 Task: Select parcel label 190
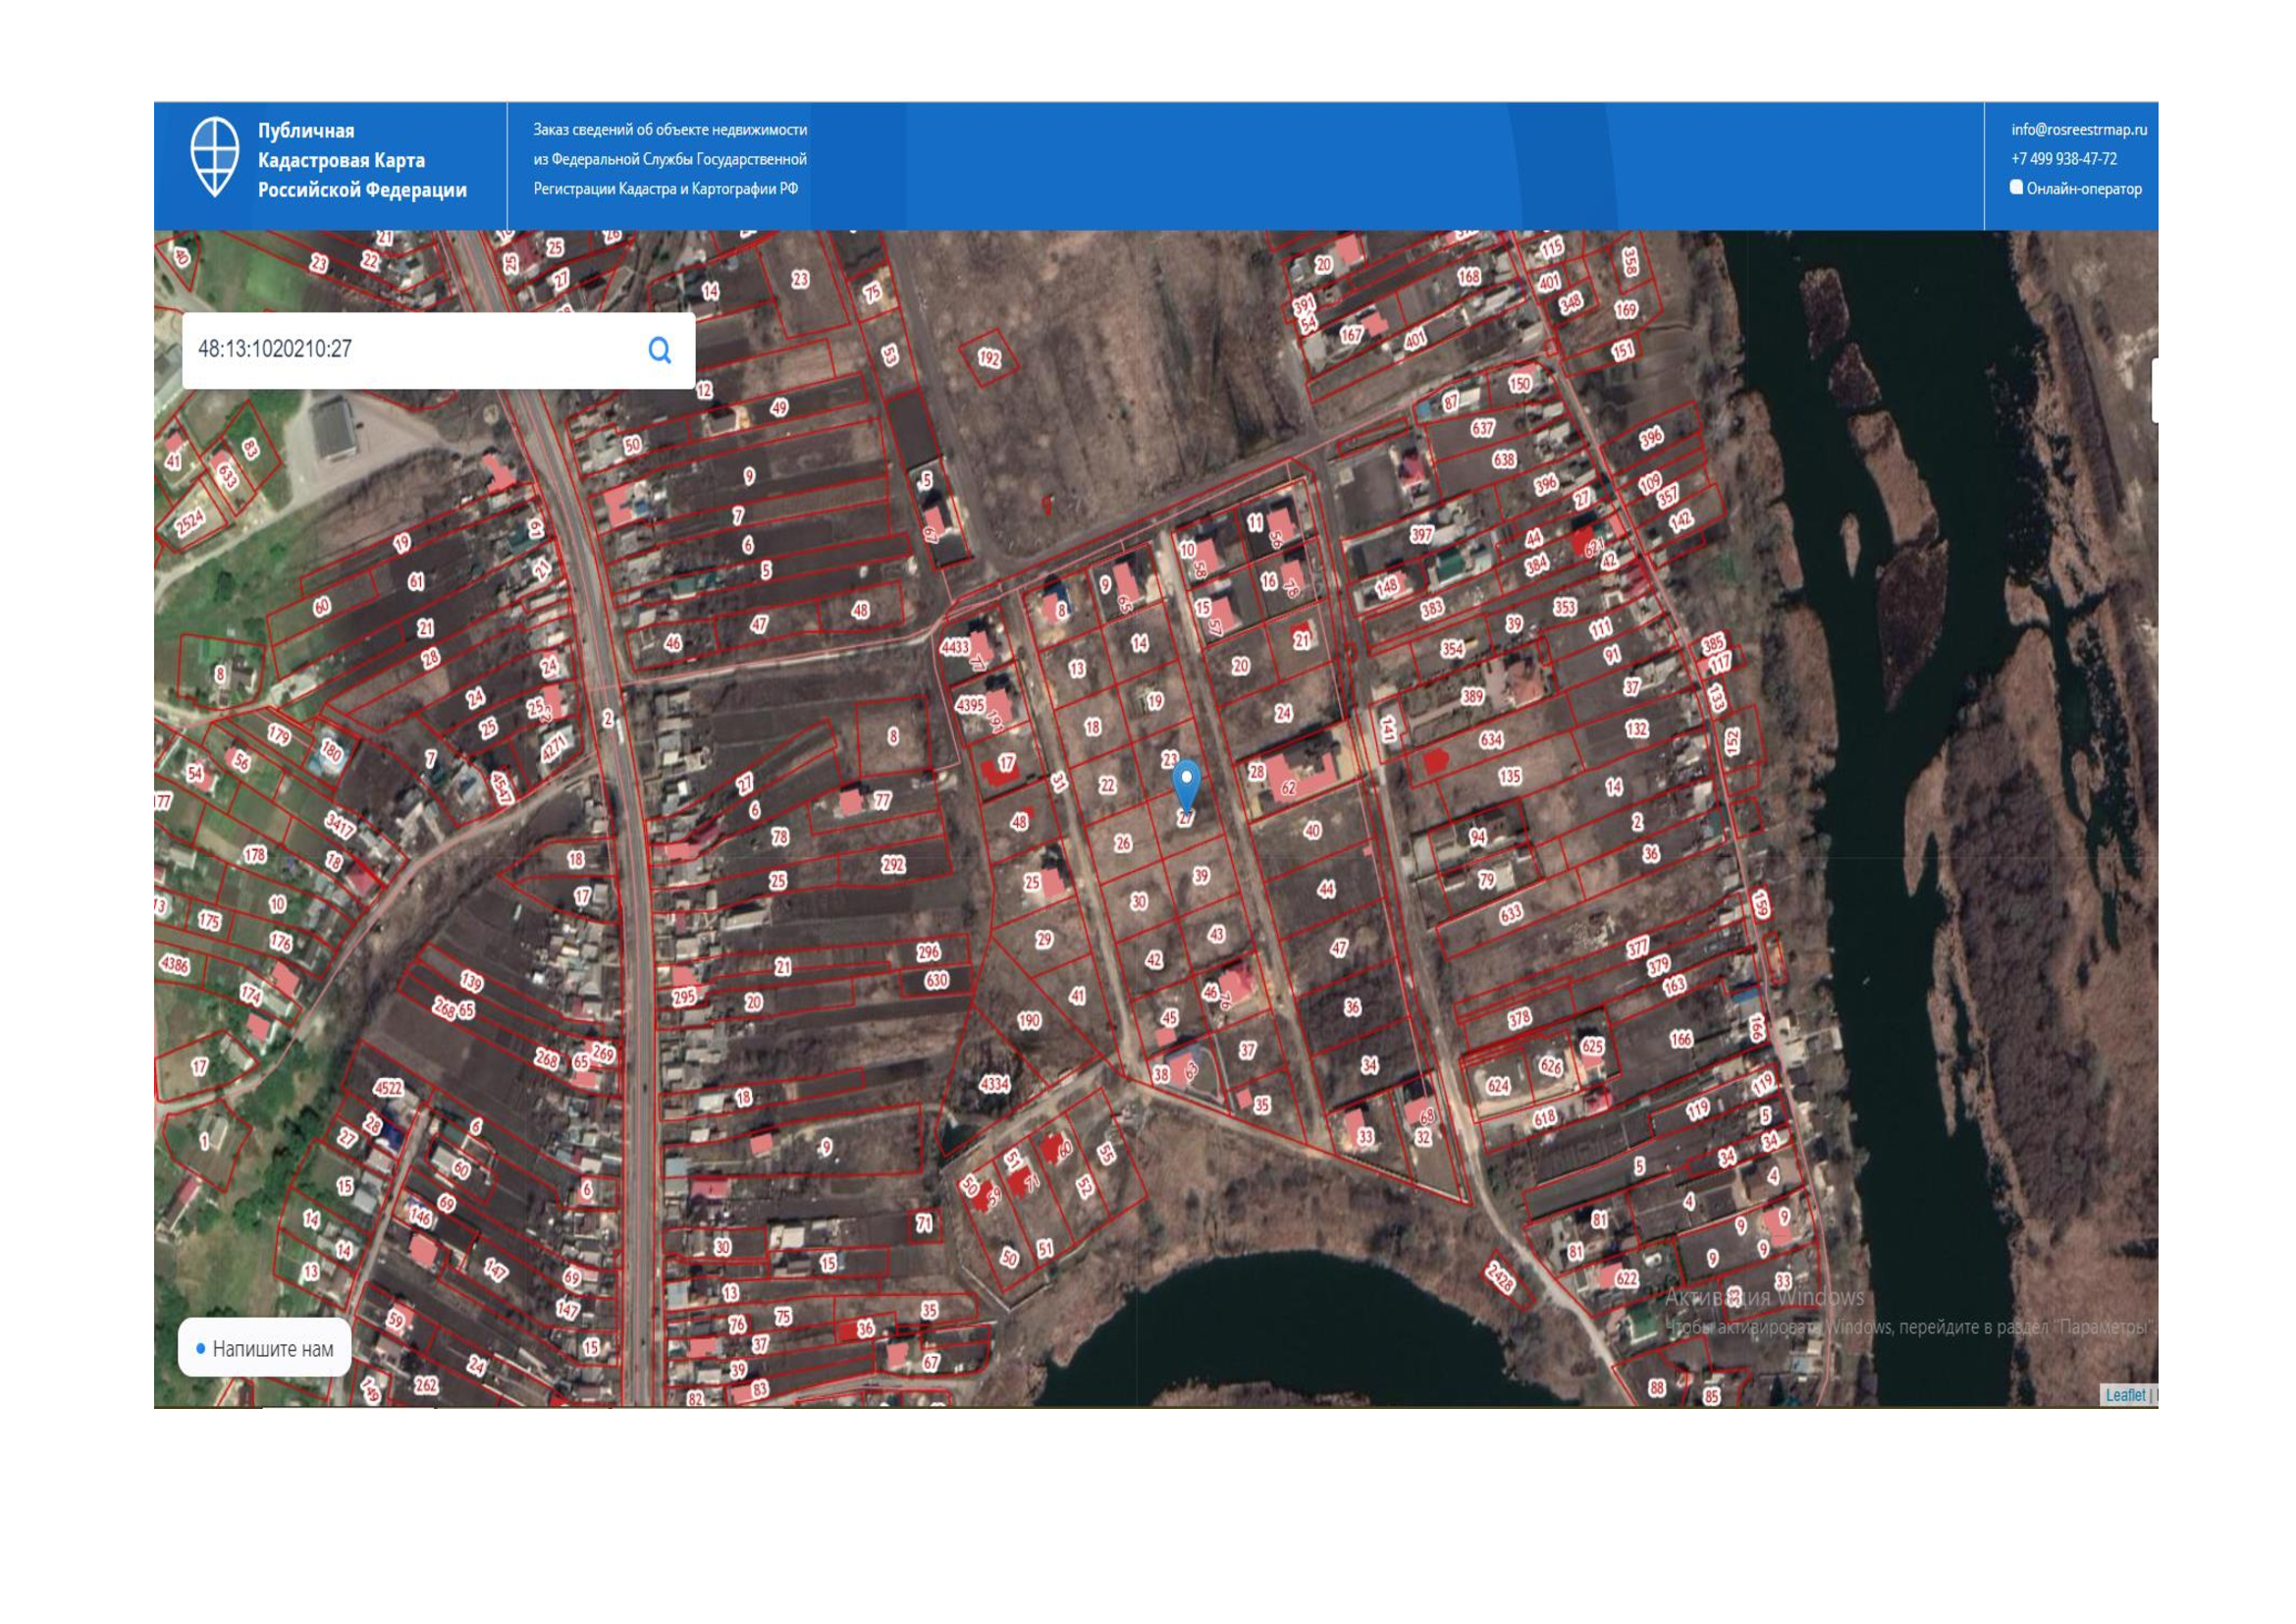[1029, 1020]
